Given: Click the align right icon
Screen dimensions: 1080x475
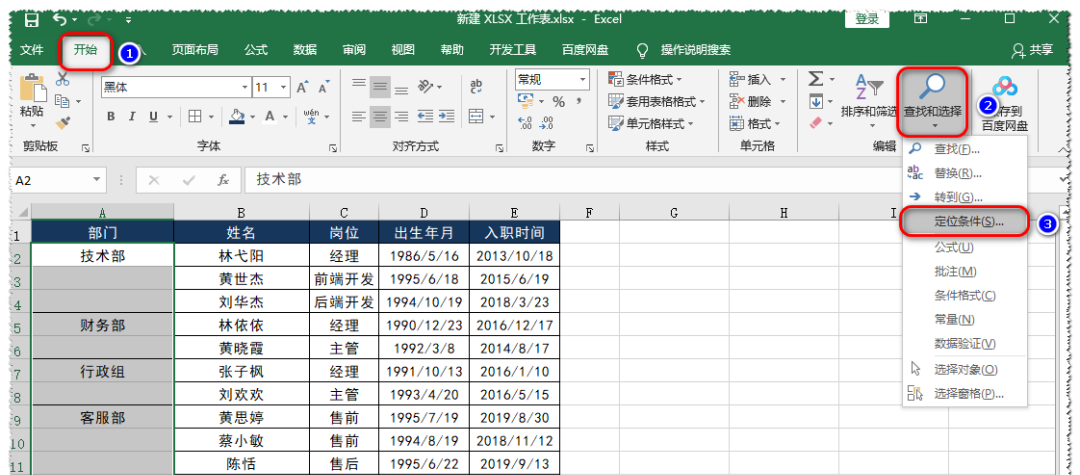Looking at the screenshot, I should click(x=402, y=116).
